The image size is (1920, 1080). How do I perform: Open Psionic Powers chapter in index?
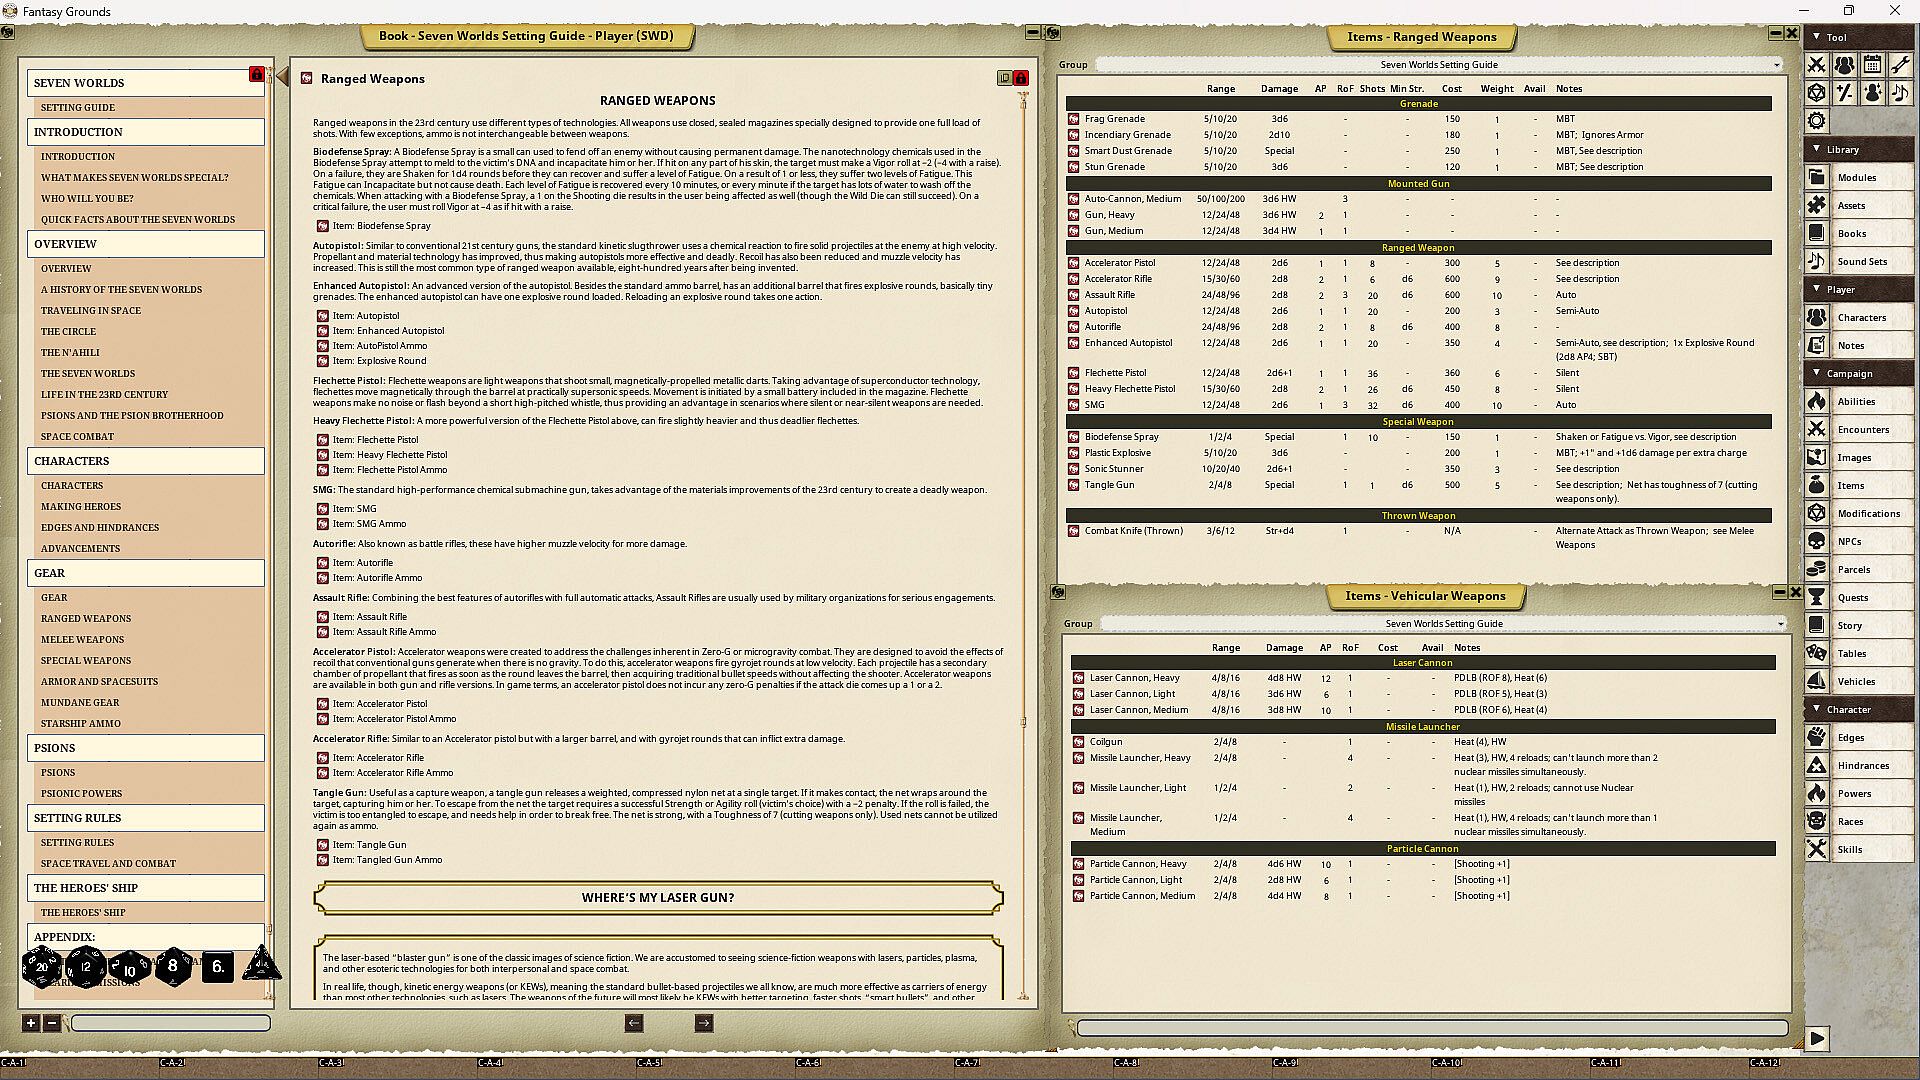81,794
